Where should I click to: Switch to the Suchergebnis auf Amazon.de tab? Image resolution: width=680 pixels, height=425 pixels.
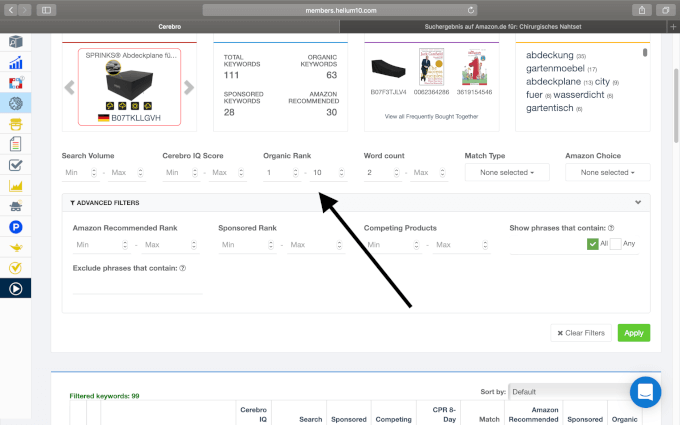pos(510,27)
